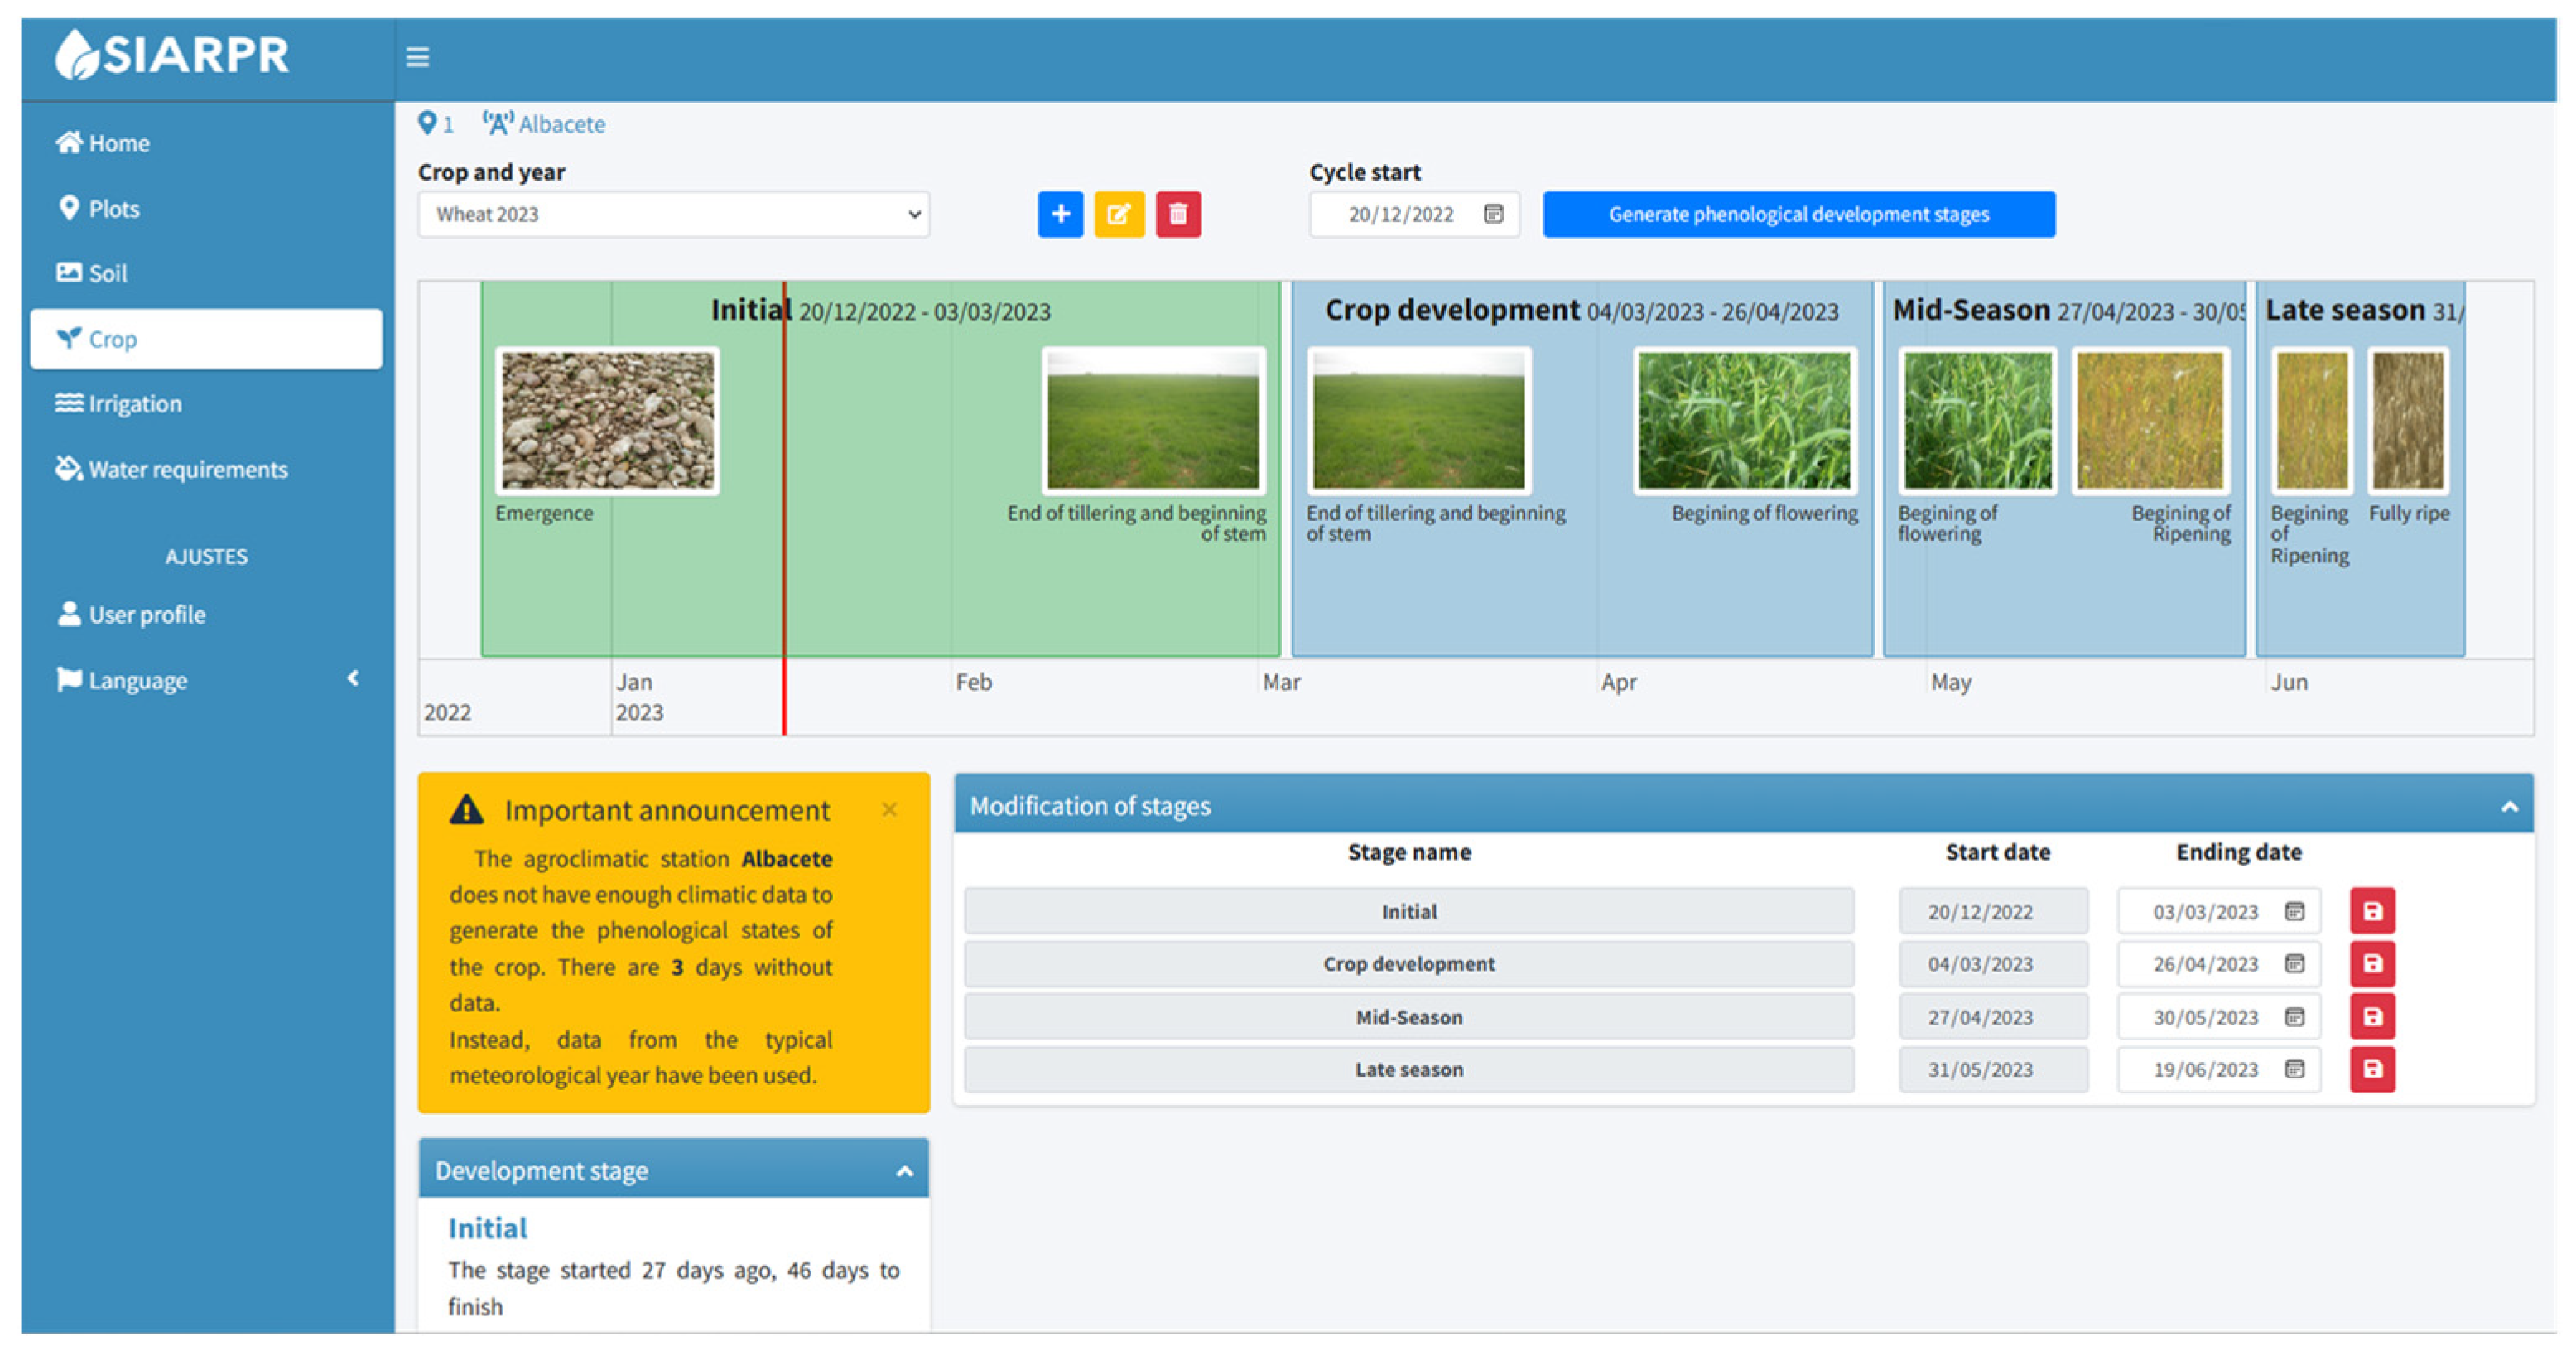Image resolution: width=2576 pixels, height=1346 pixels.
Task: Open the Cycle start calendar picker
Action: click(x=1493, y=214)
